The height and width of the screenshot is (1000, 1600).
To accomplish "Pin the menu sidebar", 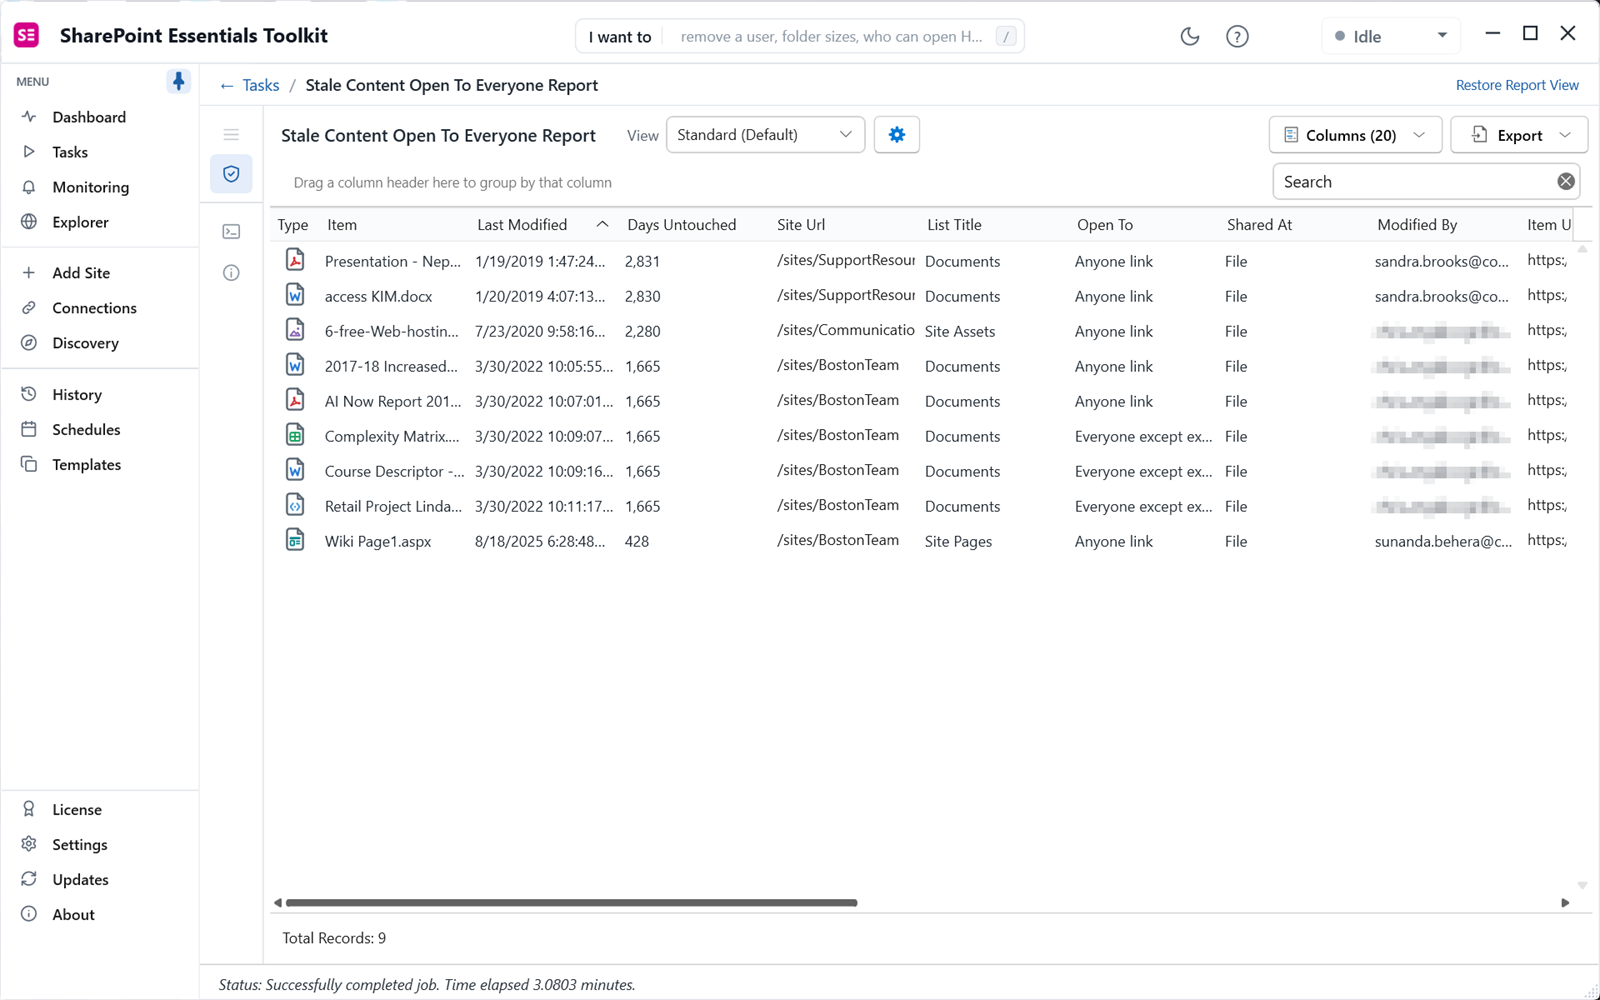I will tap(178, 81).
